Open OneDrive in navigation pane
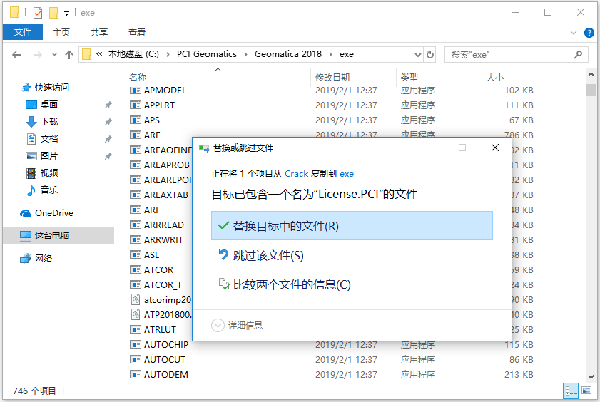Viewport: 600px width, 402px height. click(x=47, y=213)
